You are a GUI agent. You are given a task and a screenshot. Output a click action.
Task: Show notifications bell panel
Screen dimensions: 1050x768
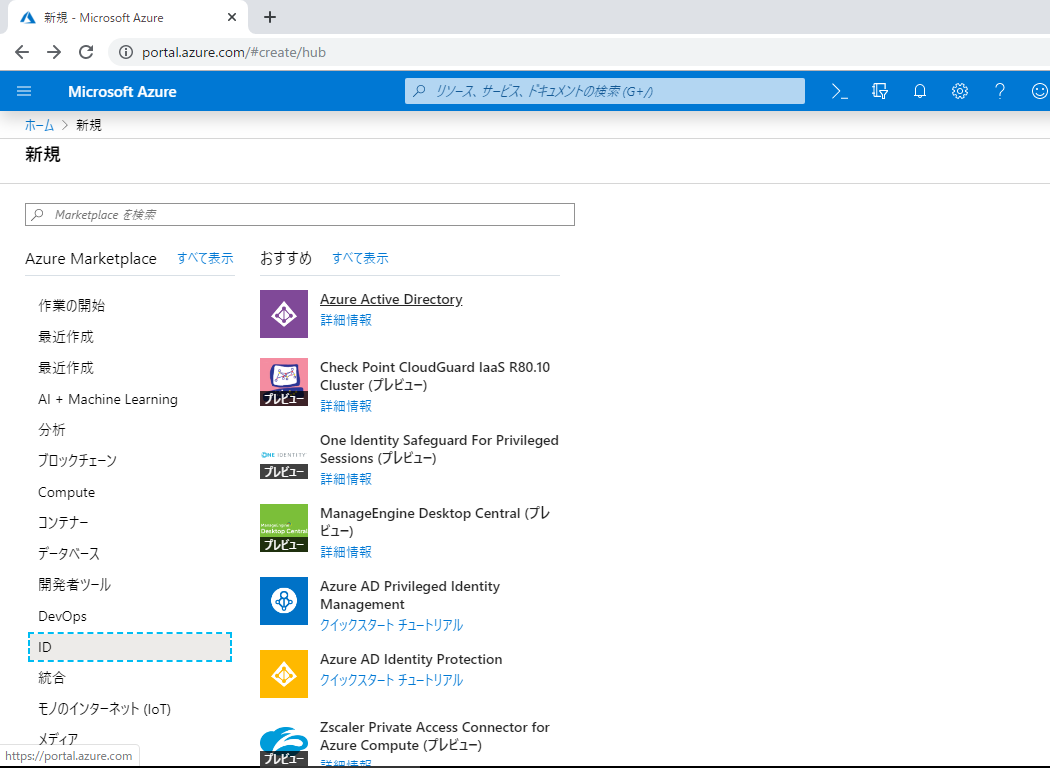point(920,91)
